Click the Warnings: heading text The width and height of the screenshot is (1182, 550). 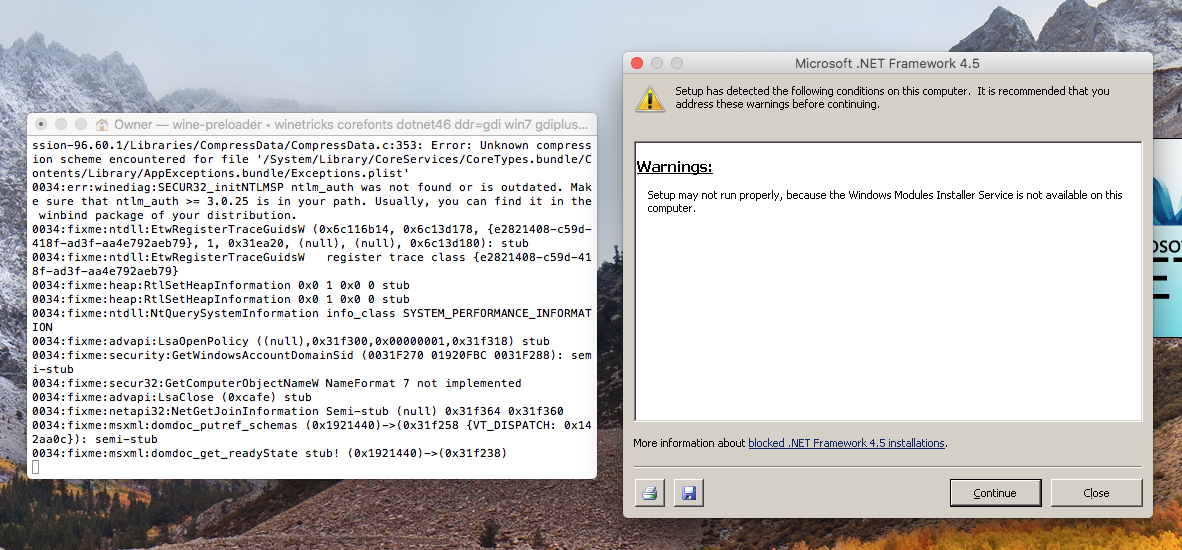(x=675, y=167)
